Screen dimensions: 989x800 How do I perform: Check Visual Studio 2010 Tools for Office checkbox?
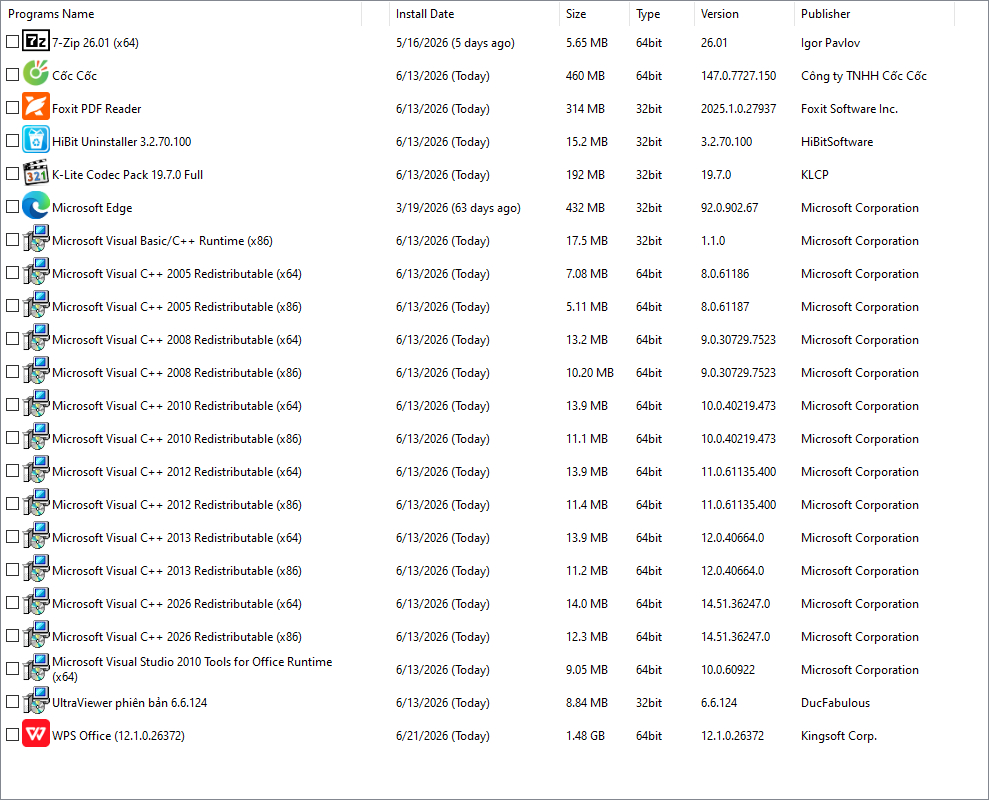click(13, 669)
